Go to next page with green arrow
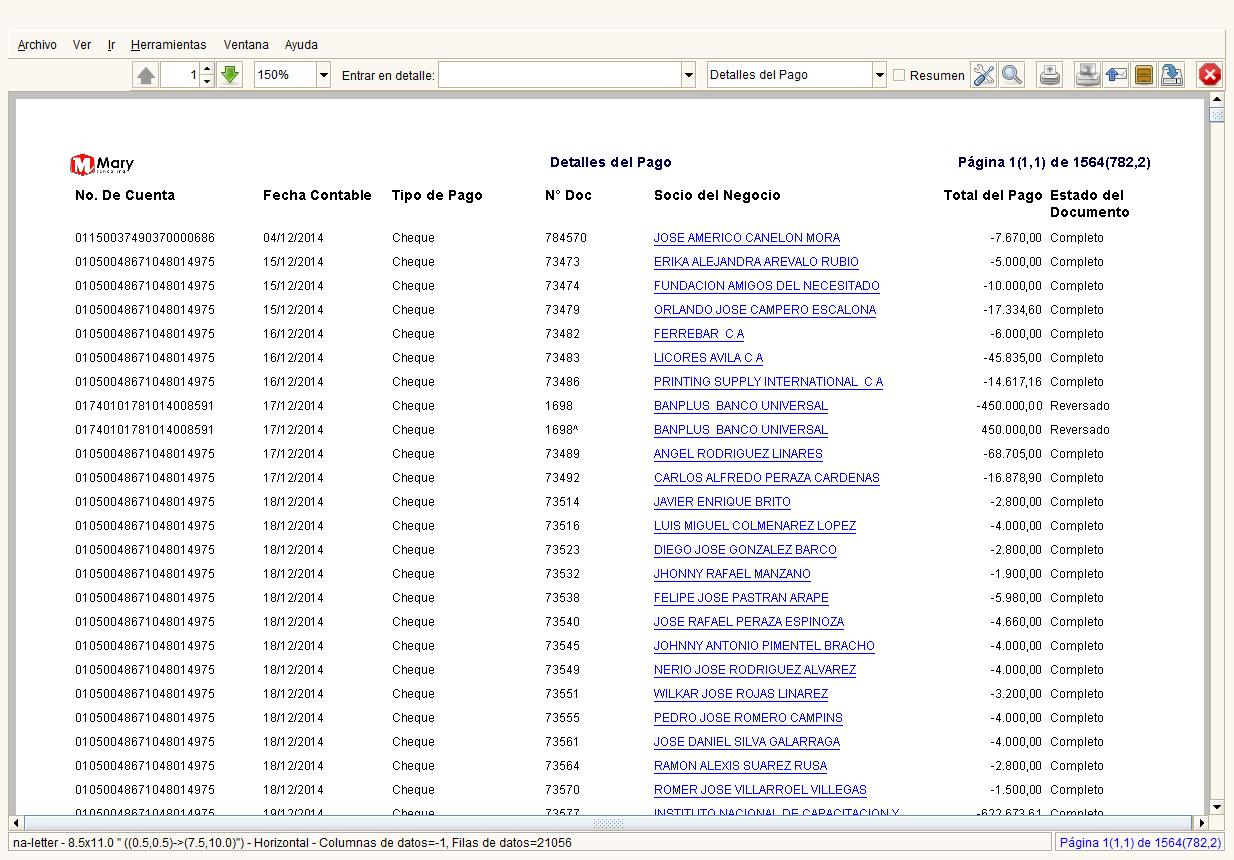Screen dimensions: 1234x860 point(230,75)
